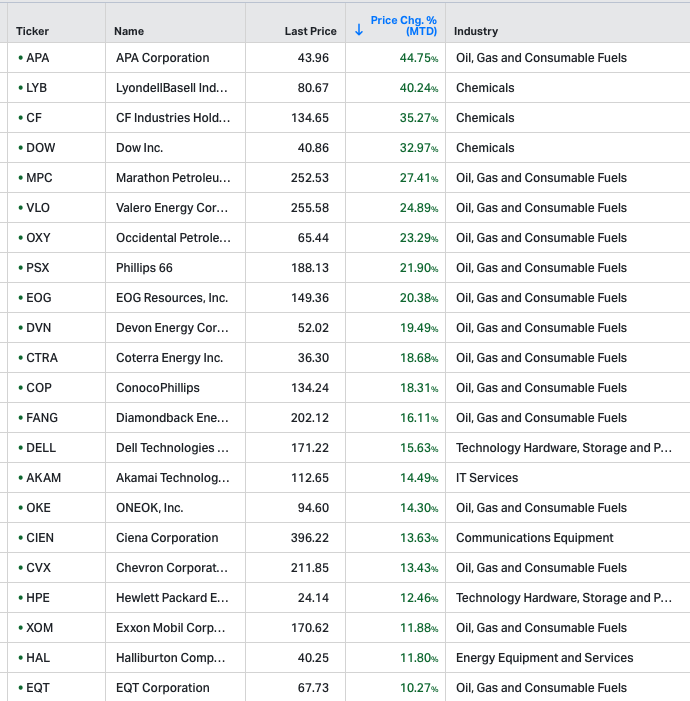Click the Phillips 66 company name
Screen dimensions: 690x701
point(144,268)
